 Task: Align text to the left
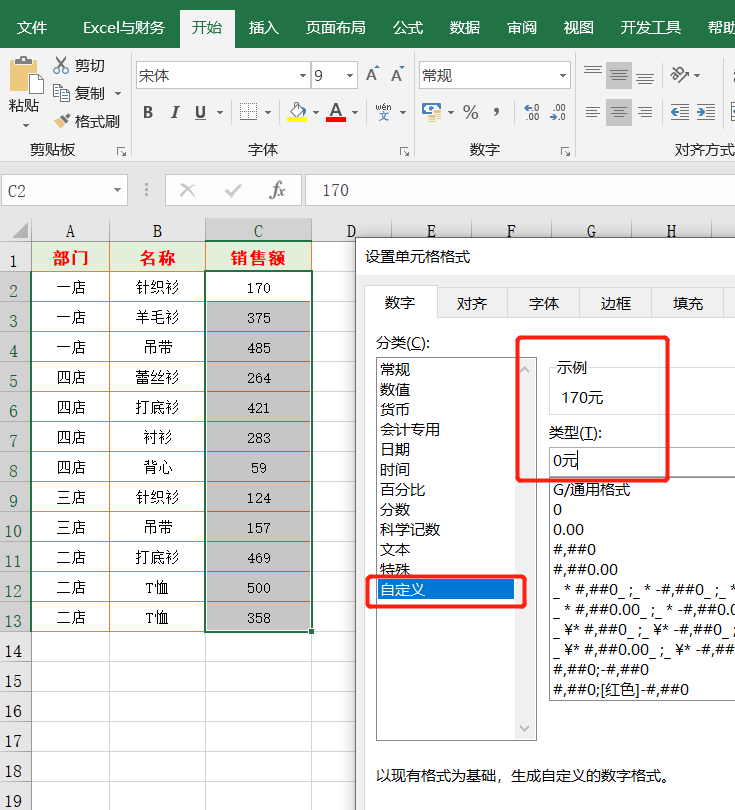click(x=593, y=112)
